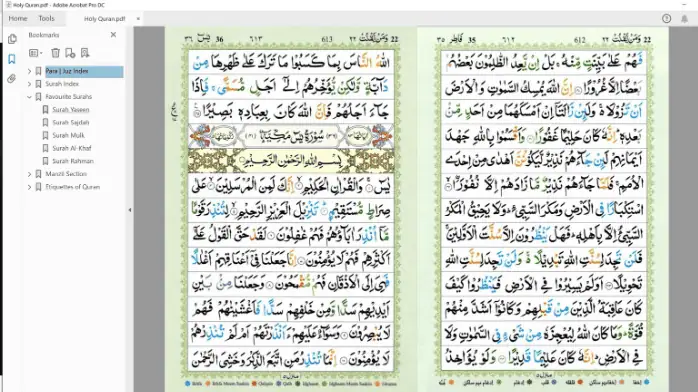Go to Surah Al-Khaf bookmark

click(72, 148)
